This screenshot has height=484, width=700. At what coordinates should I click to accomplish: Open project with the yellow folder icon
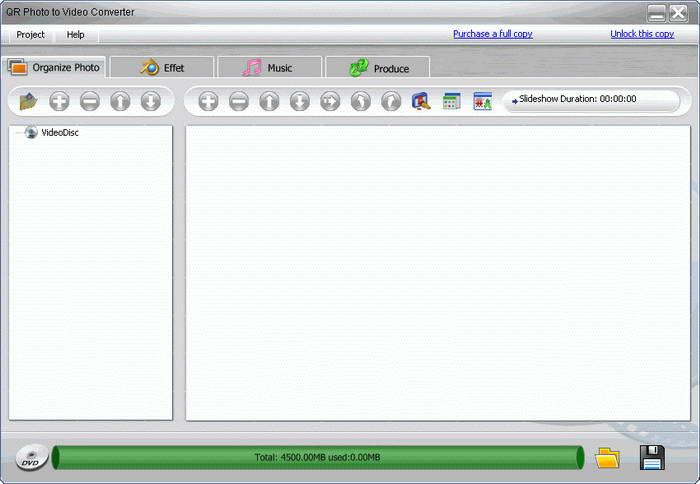608,458
